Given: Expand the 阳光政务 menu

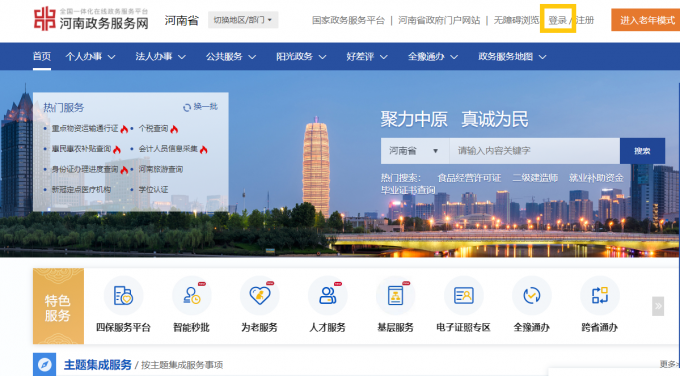Looking at the screenshot, I should click(x=301, y=56).
